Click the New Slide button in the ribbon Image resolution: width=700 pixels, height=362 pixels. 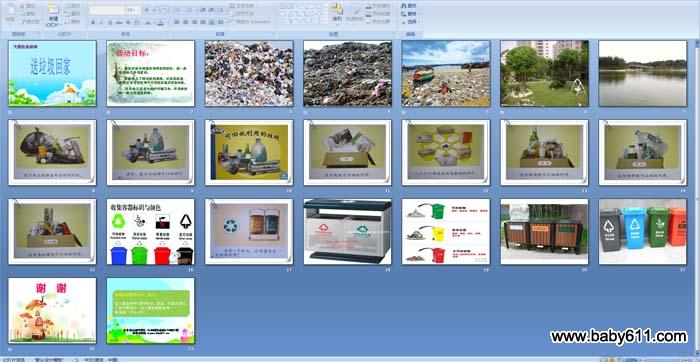pyautogui.click(x=54, y=14)
